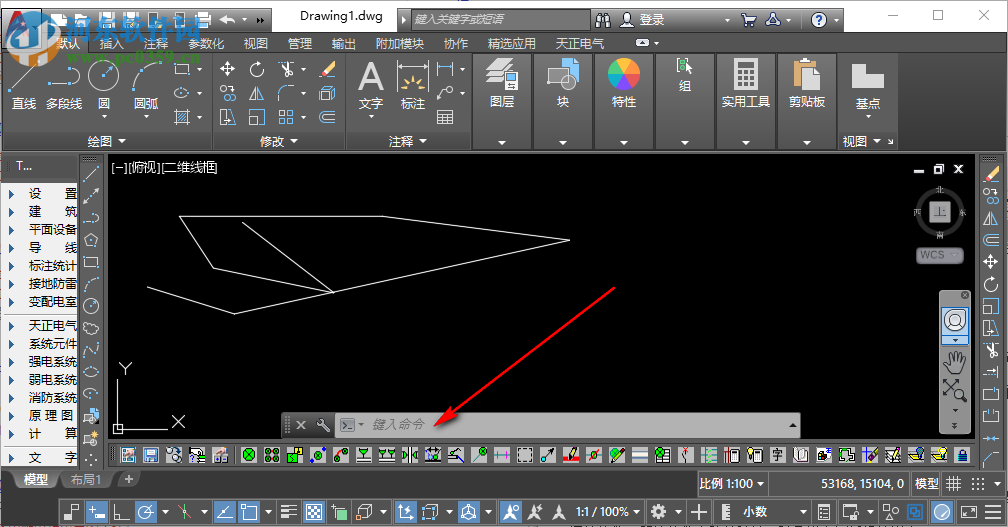Toggle ortho mode in status bar

(122, 512)
